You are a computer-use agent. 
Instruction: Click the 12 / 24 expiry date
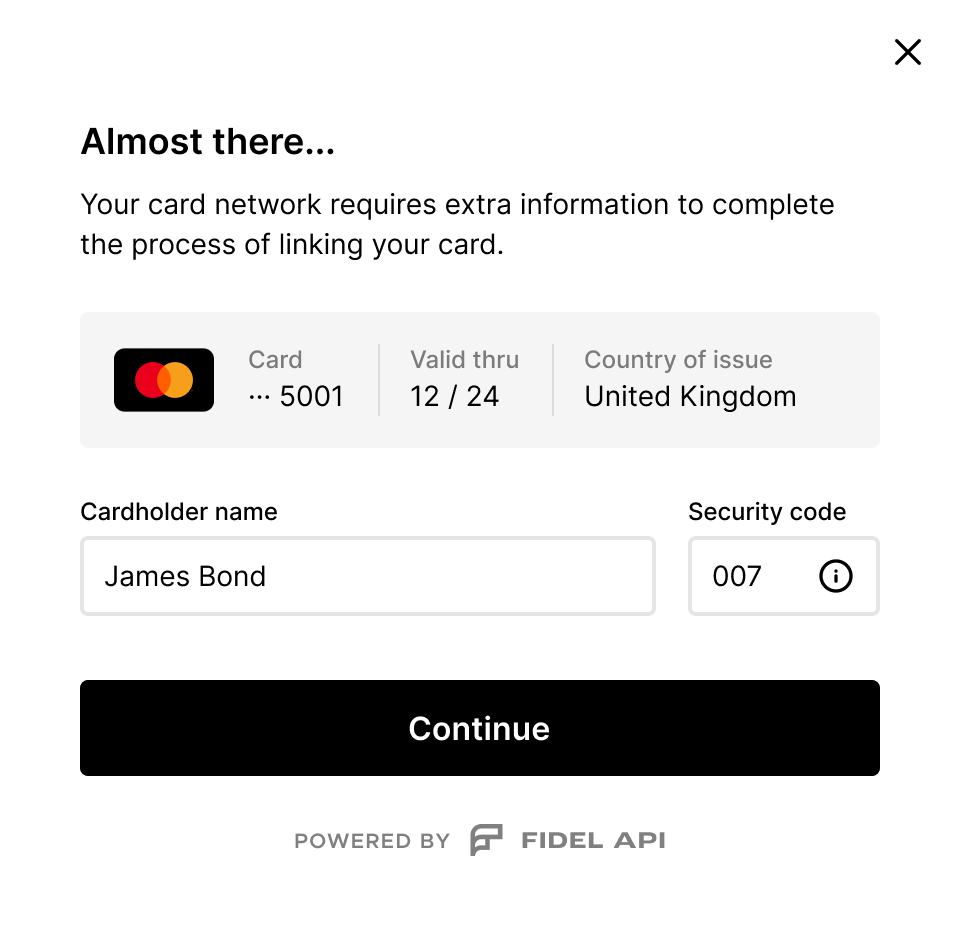pos(454,397)
